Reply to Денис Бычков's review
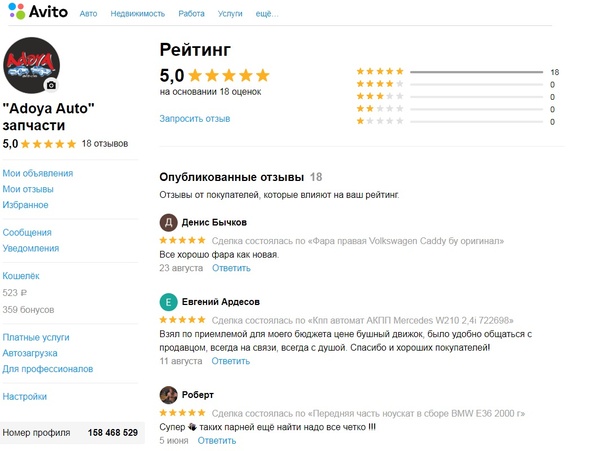Image resolution: width=616 pixels, height=451 pixels. [x=231, y=268]
